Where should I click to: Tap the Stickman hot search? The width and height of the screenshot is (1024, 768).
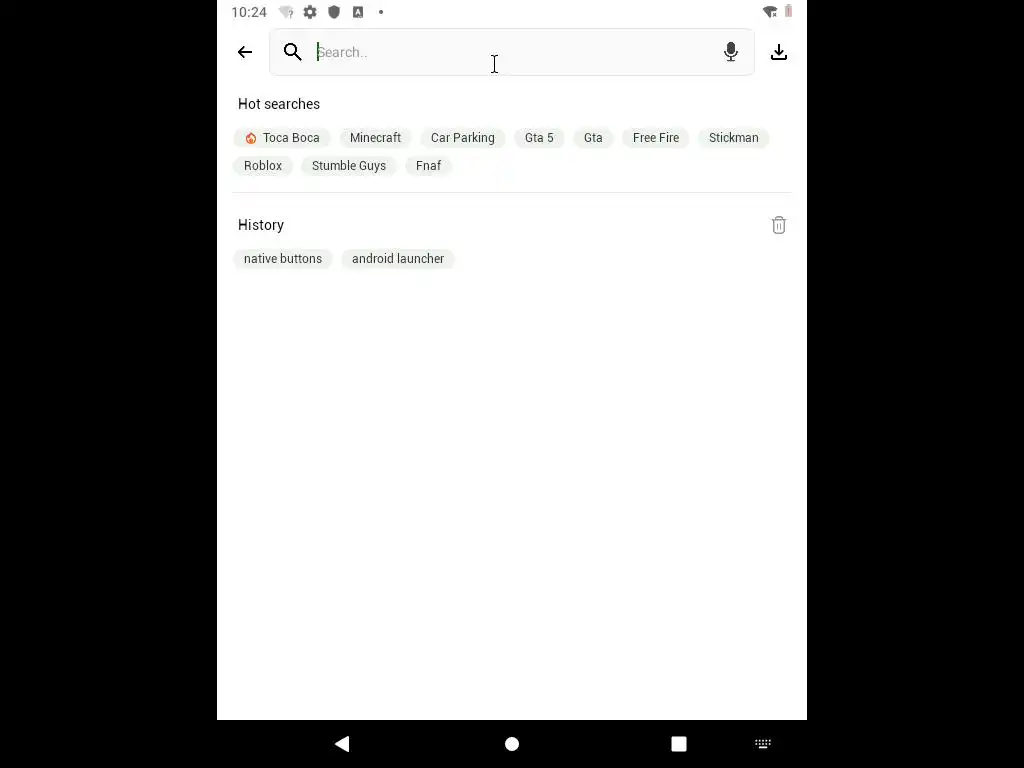tap(733, 138)
